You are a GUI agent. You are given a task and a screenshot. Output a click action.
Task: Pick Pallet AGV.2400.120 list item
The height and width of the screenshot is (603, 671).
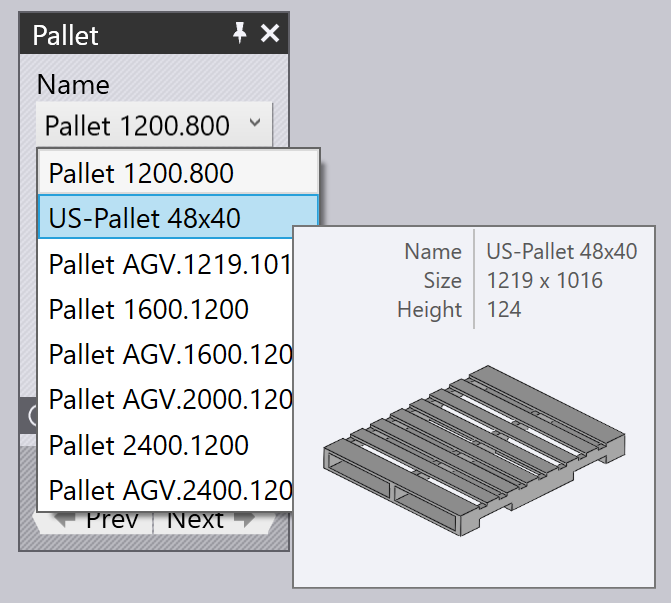166,490
